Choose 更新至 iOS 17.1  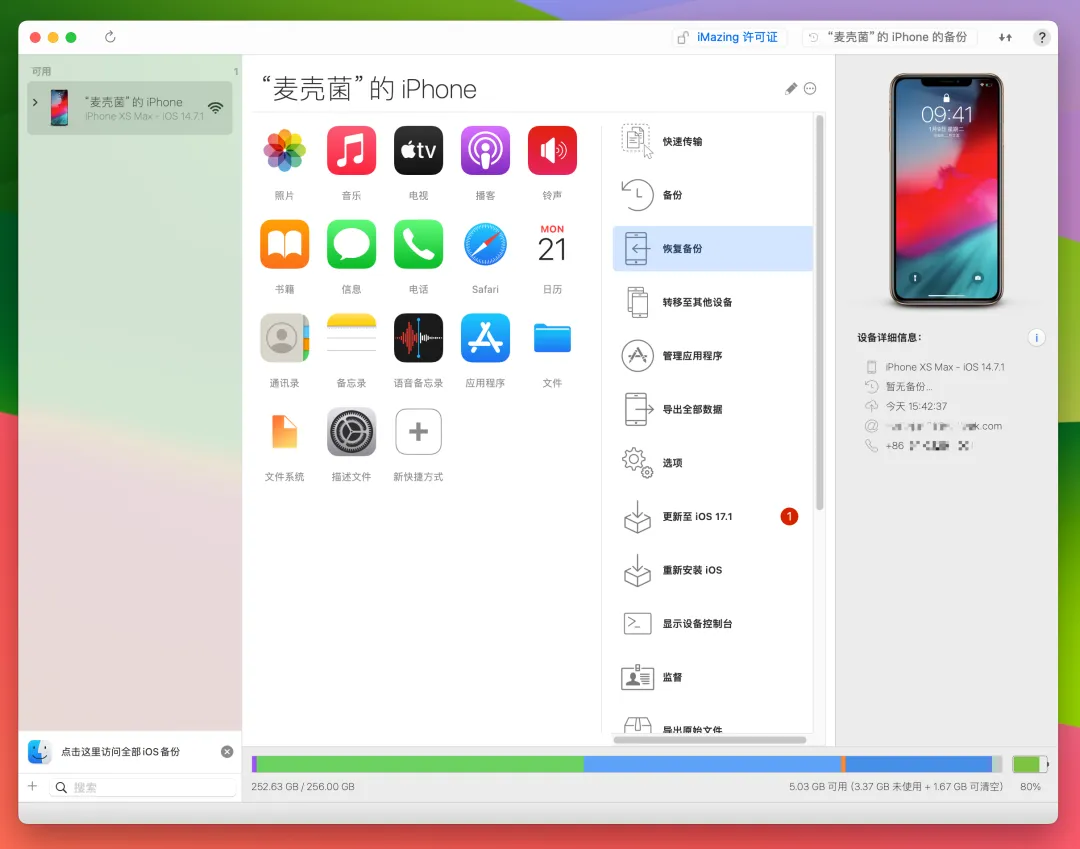pos(712,516)
